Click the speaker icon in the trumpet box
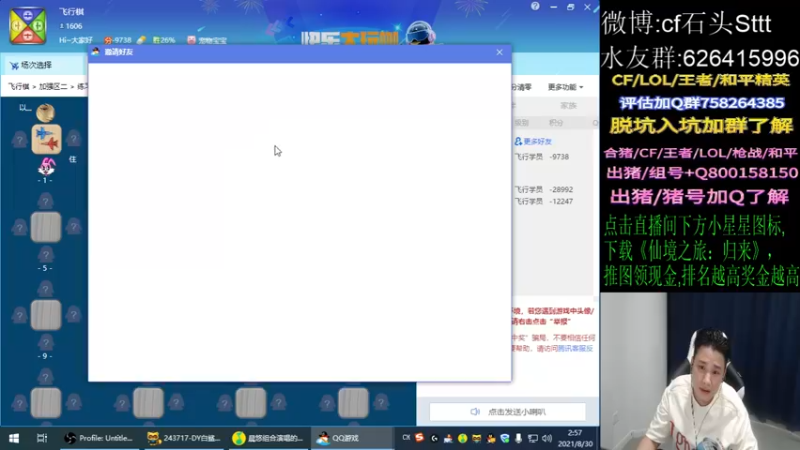Image resolution: width=800 pixels, height=450 pixels. pyautogui.click(x=475, y=412)
